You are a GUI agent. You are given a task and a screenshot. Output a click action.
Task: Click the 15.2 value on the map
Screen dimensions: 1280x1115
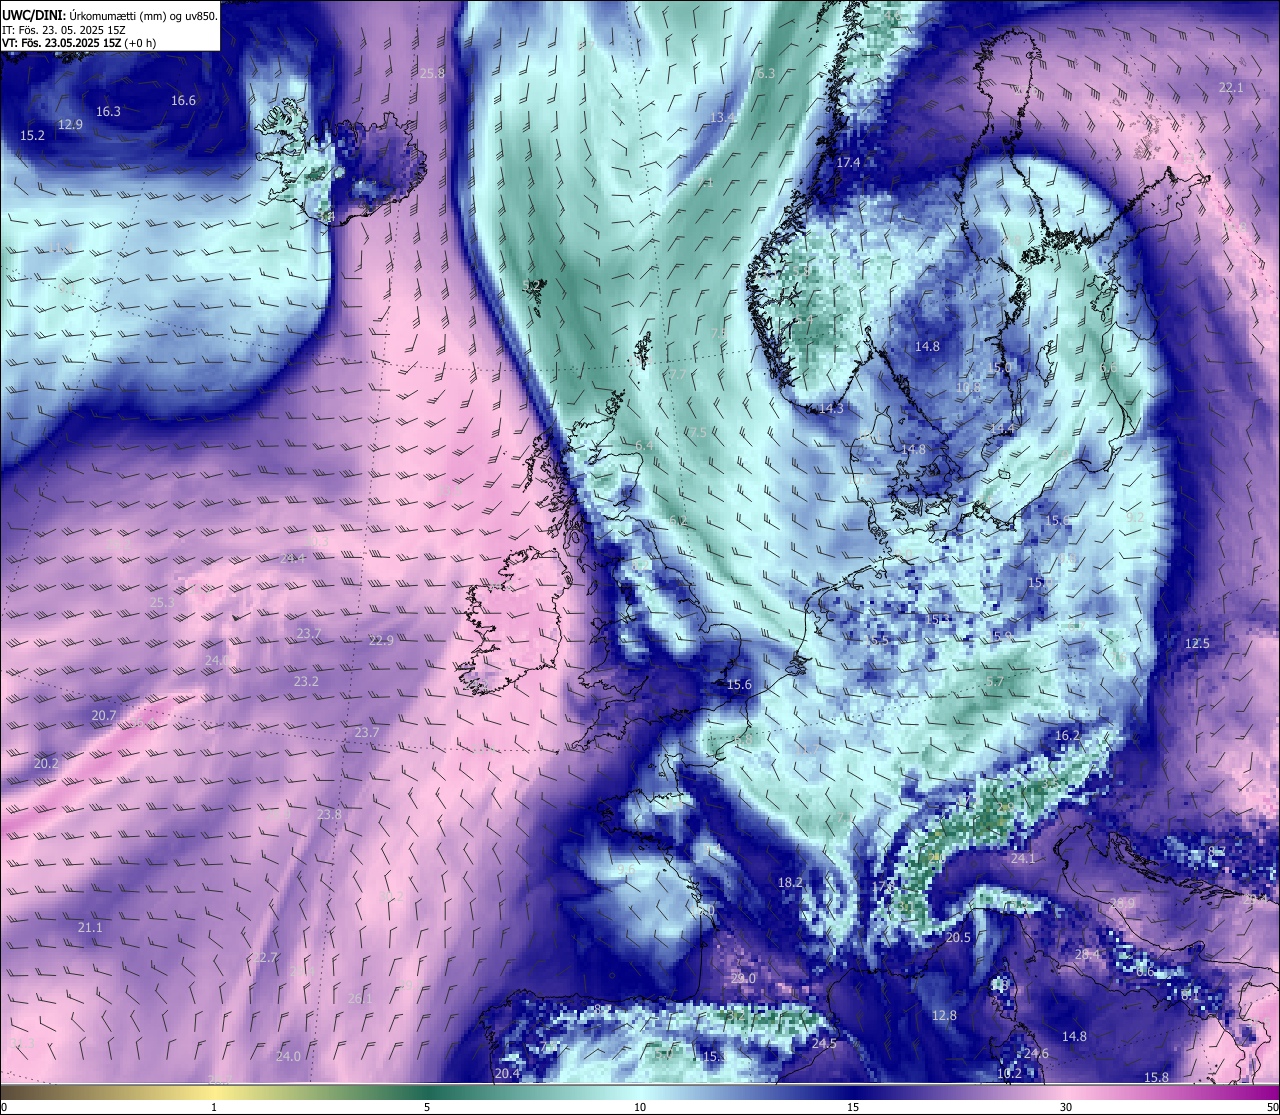coord(32,135)
